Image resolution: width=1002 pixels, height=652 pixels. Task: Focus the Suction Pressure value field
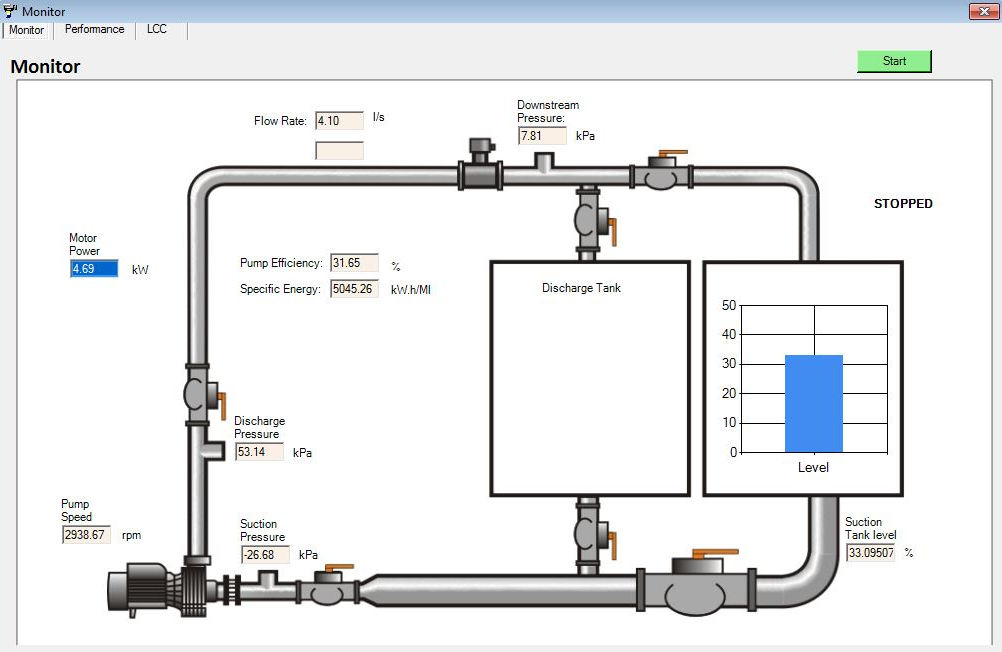click(x=265, y=555)
